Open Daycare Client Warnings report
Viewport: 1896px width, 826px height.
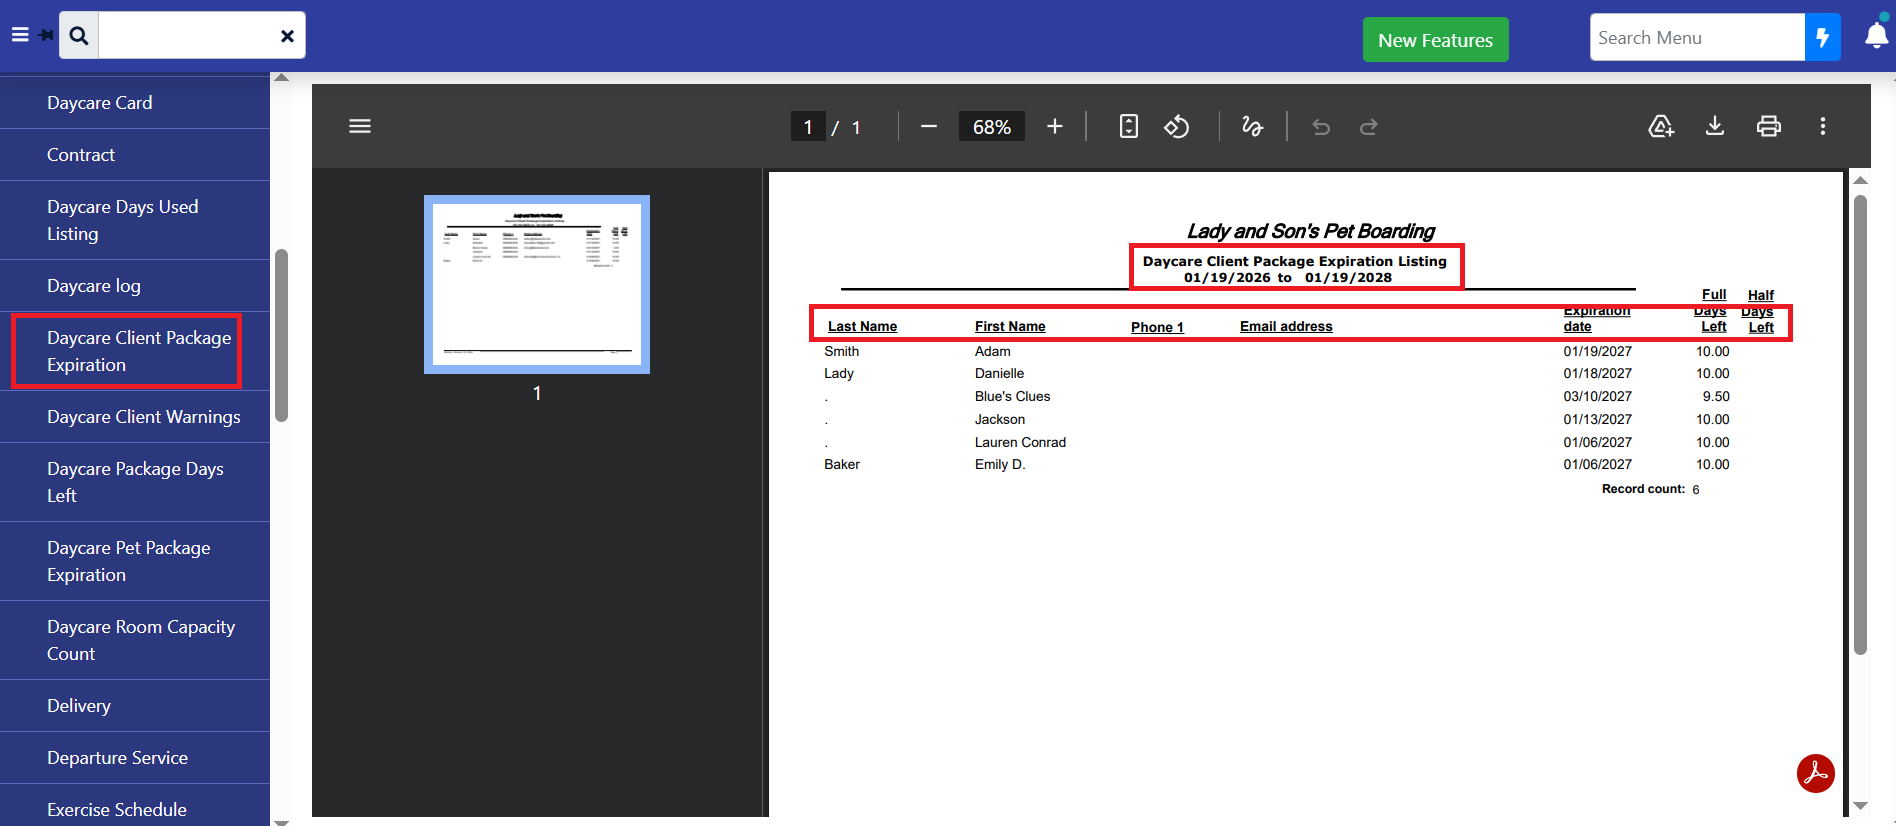click(143, 417)
